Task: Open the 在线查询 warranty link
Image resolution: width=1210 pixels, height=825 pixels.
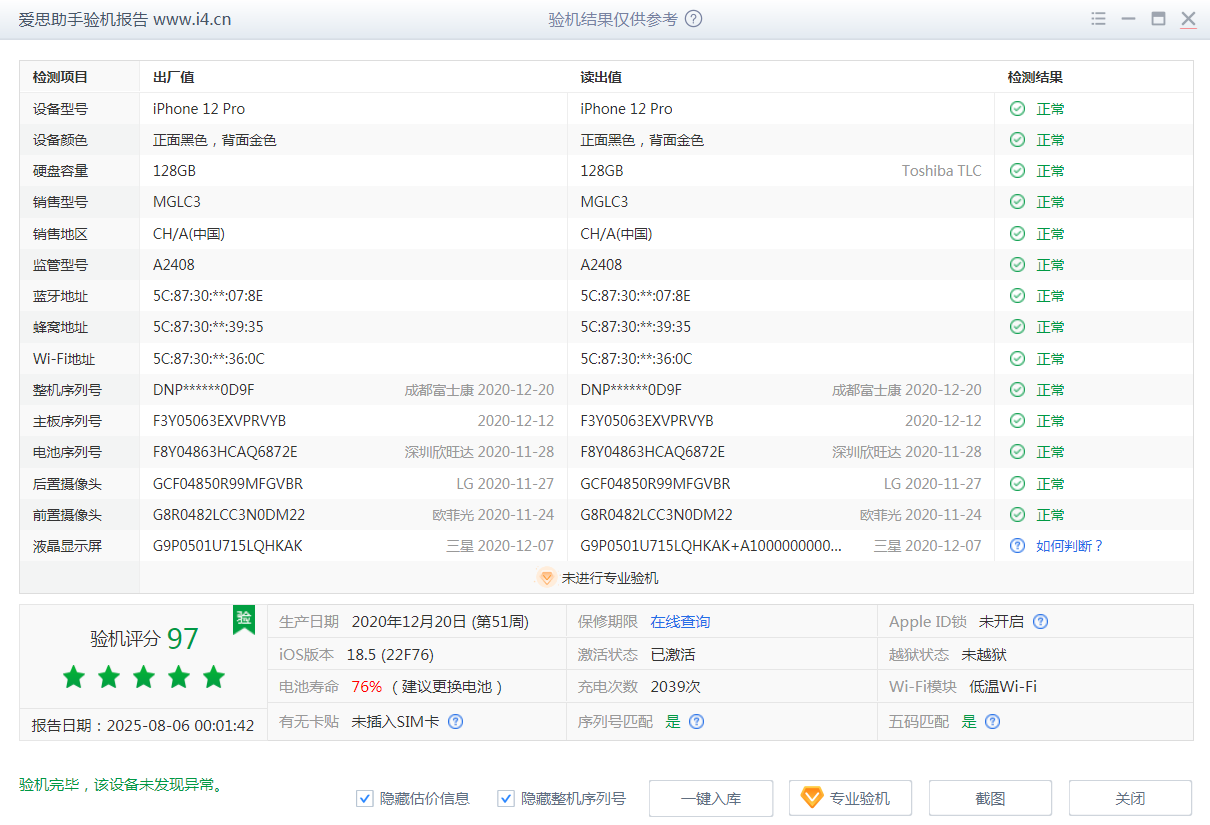Action: tap(680, 622)
